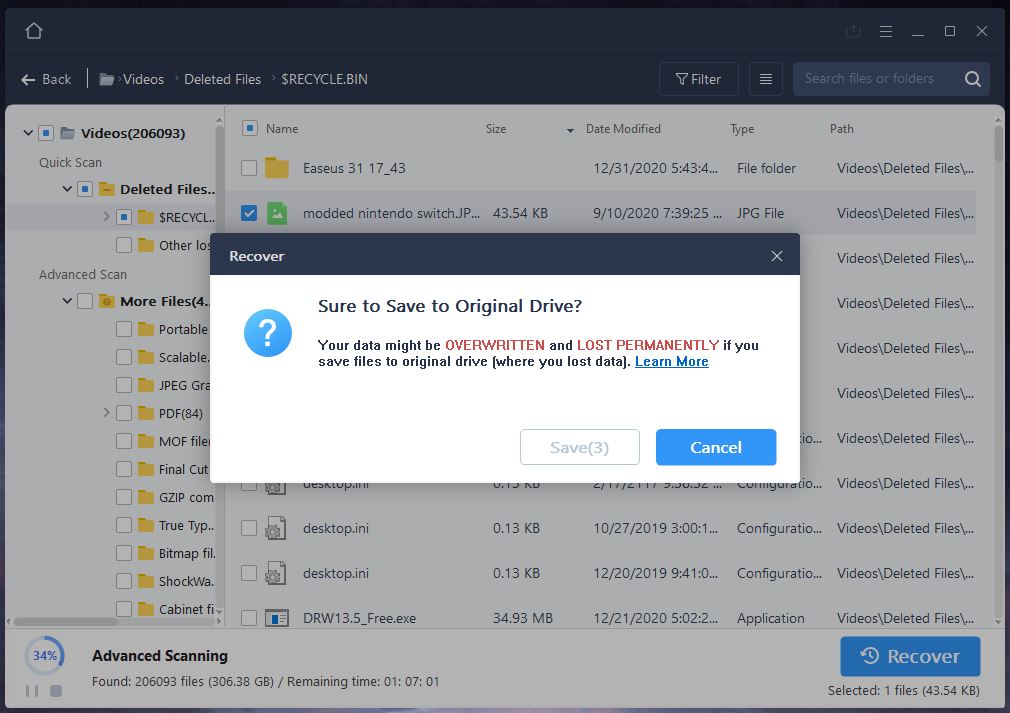Click the Home icon in title bar

pos(34,31)
